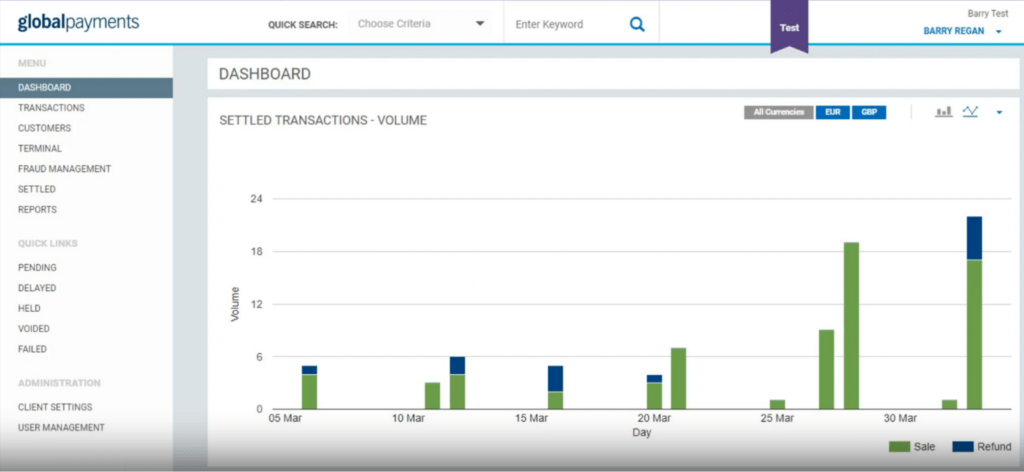Click the Global Payments logo
Image resolution: width=1024 pixels, height=472 pixels.
pos(78,23)
